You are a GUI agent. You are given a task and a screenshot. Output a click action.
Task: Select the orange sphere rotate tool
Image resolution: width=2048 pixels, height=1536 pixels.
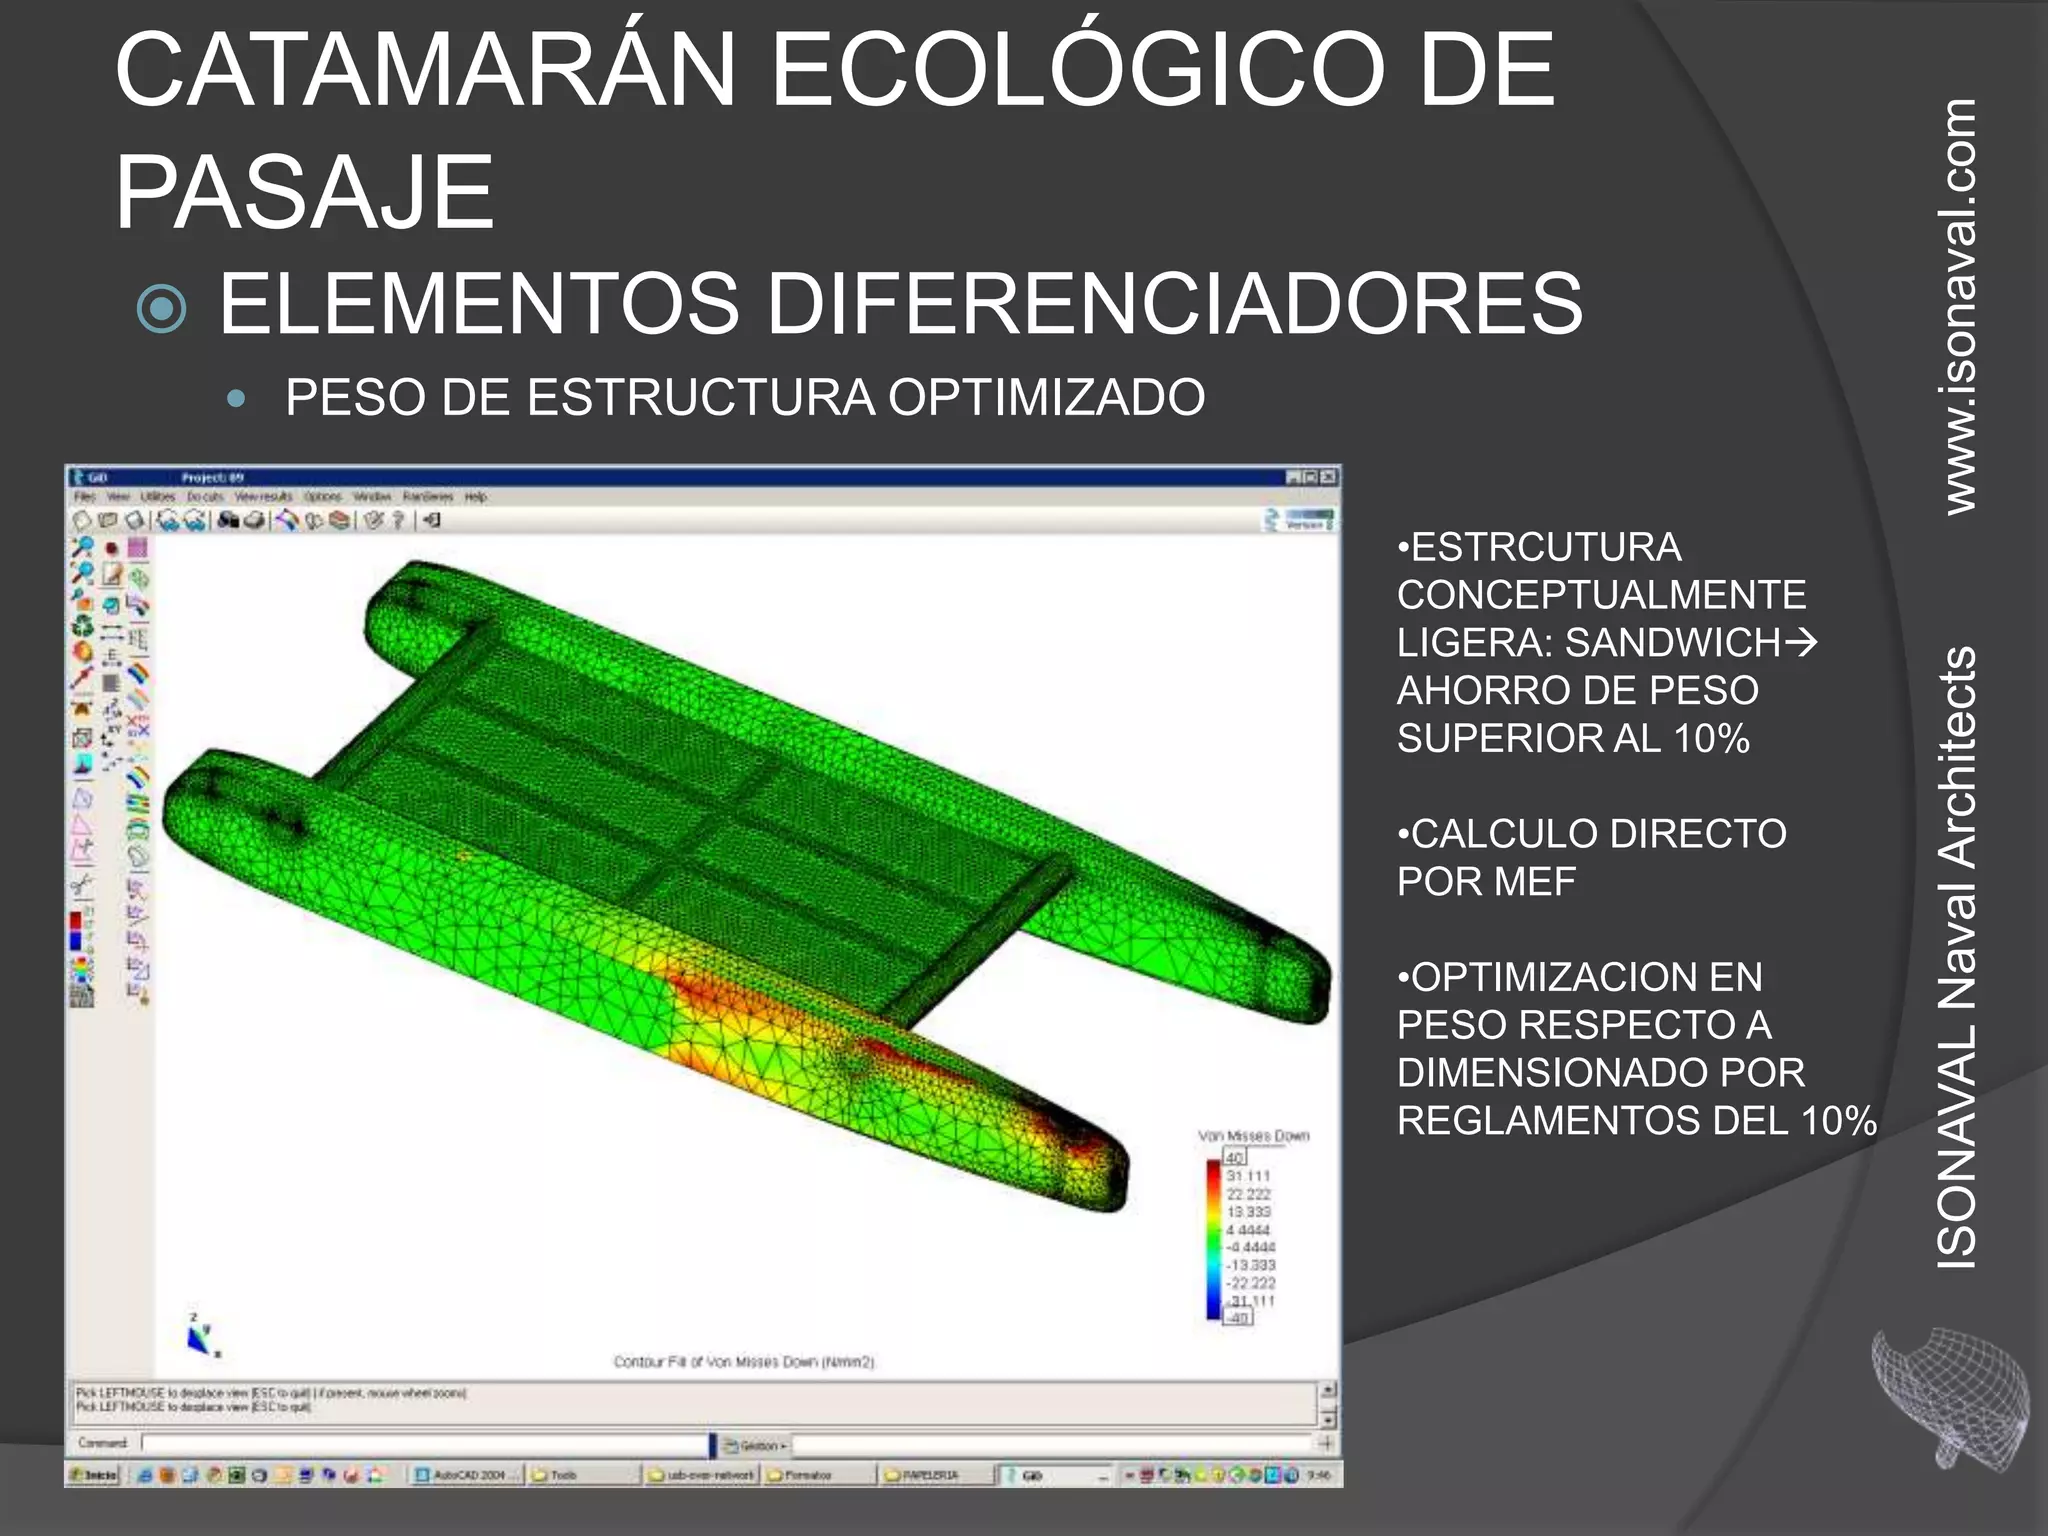pyautogui.click(x=82, y=652)
